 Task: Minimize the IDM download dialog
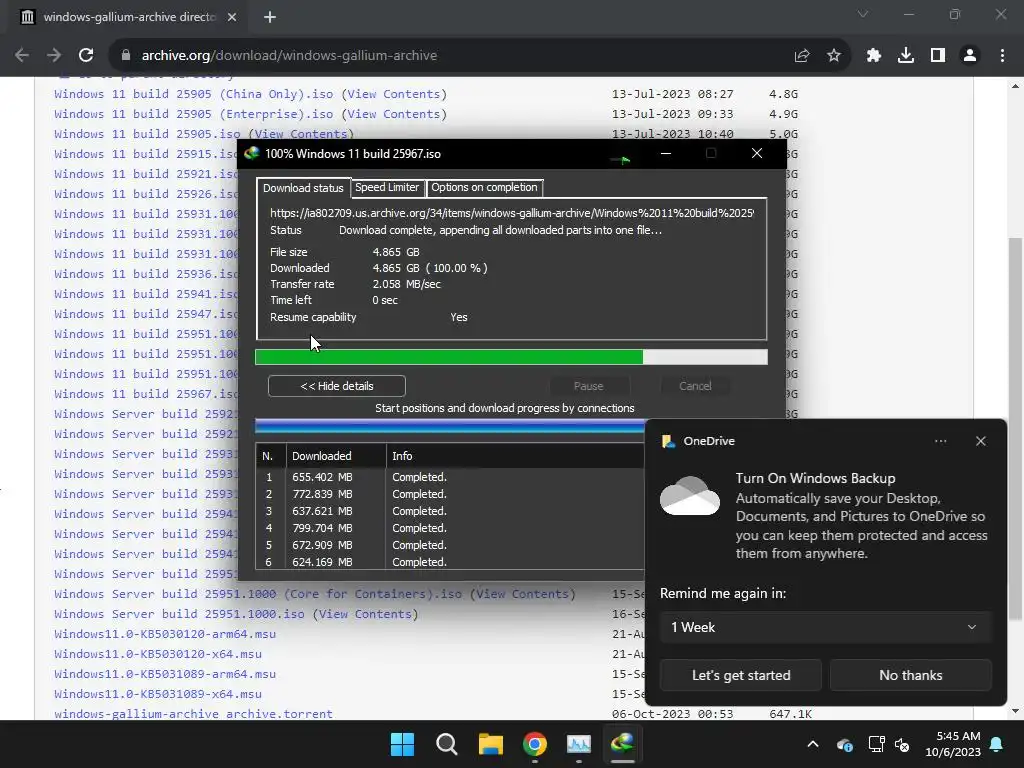click(x=665, y=153)
